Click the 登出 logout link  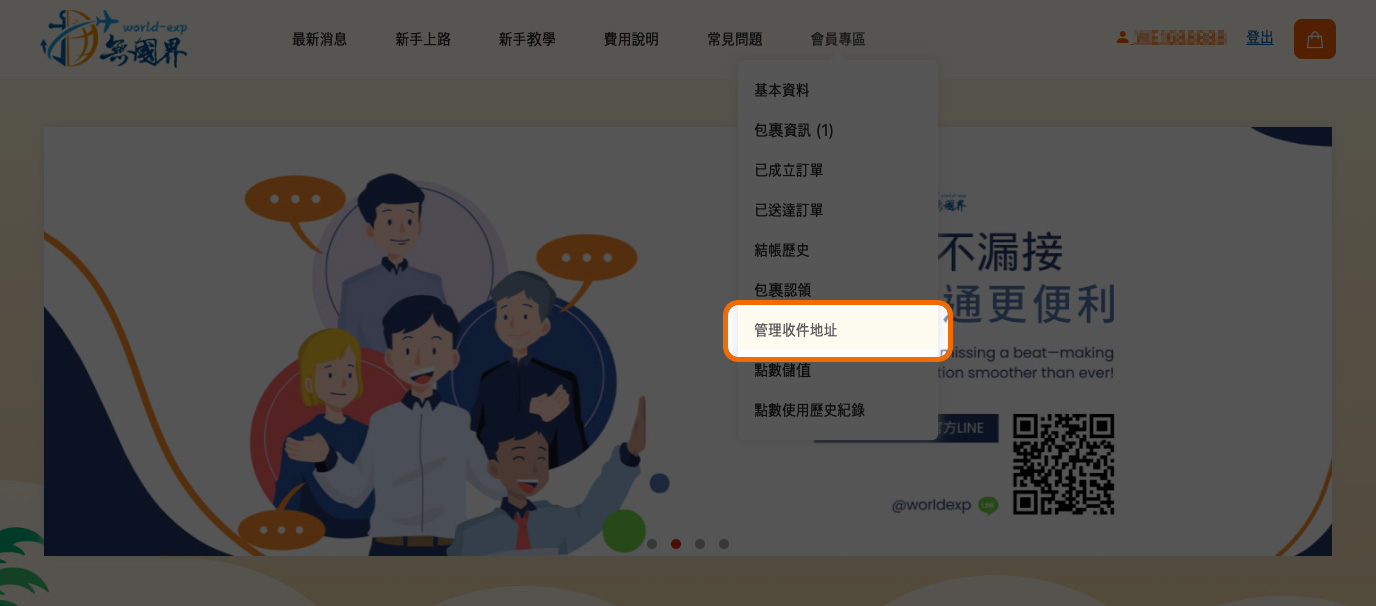1260,37
